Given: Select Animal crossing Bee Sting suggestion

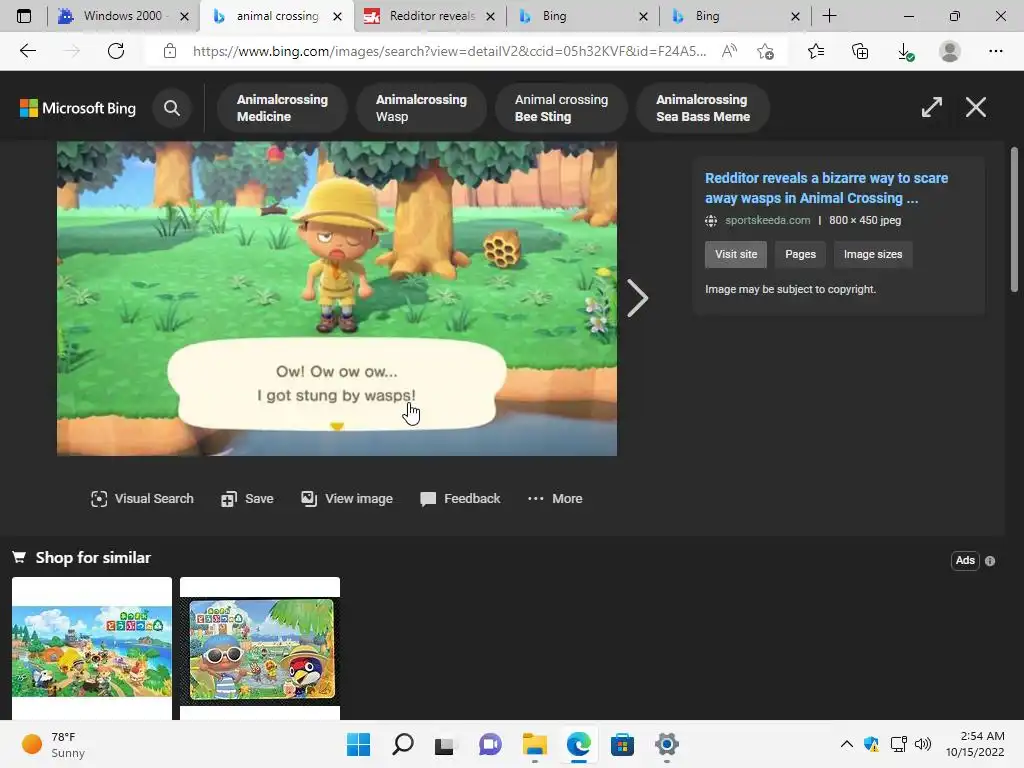Looking at the screenshot, I should tap(561, 108).
